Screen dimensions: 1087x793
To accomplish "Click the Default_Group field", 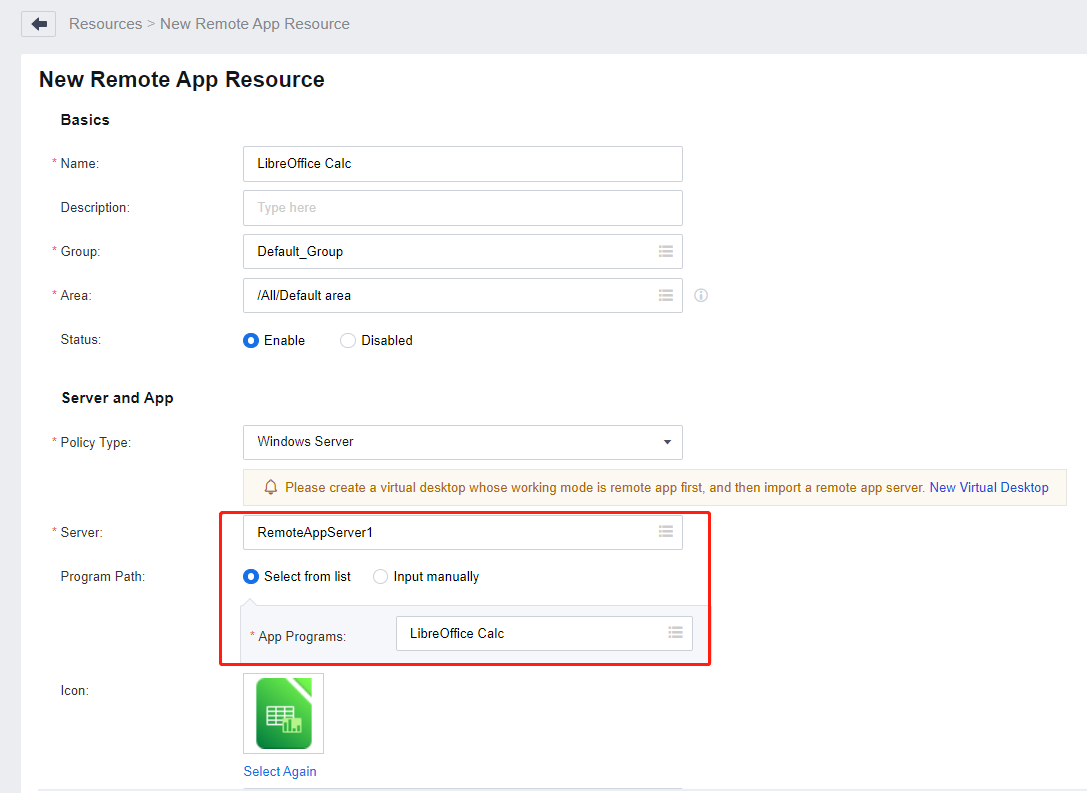I will (462, 252).
